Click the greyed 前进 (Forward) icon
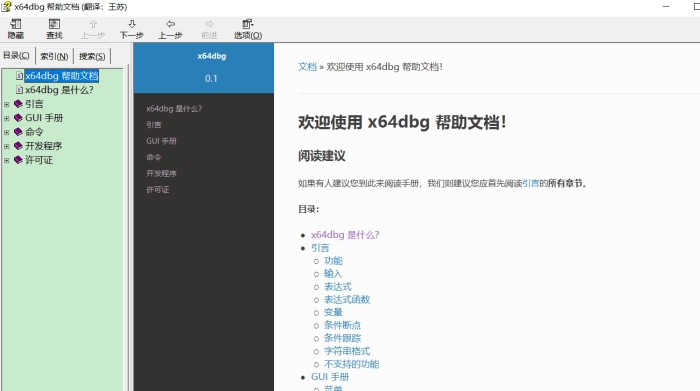Screen dimensions: 700x391 coord(209,24)
